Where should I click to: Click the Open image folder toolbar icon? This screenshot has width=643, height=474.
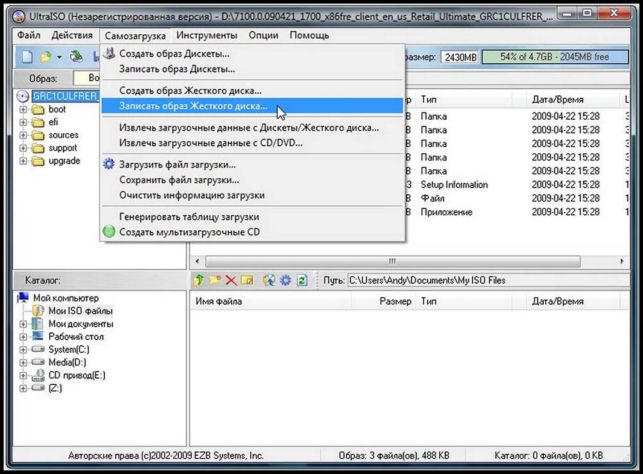click(x=46, y=57)
